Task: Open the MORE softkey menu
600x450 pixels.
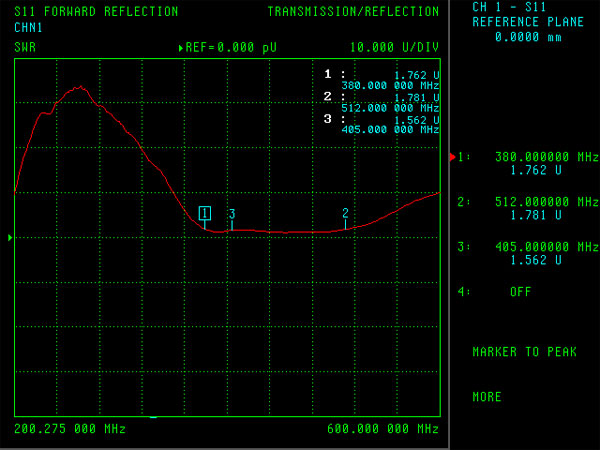Action: [487, 397]
